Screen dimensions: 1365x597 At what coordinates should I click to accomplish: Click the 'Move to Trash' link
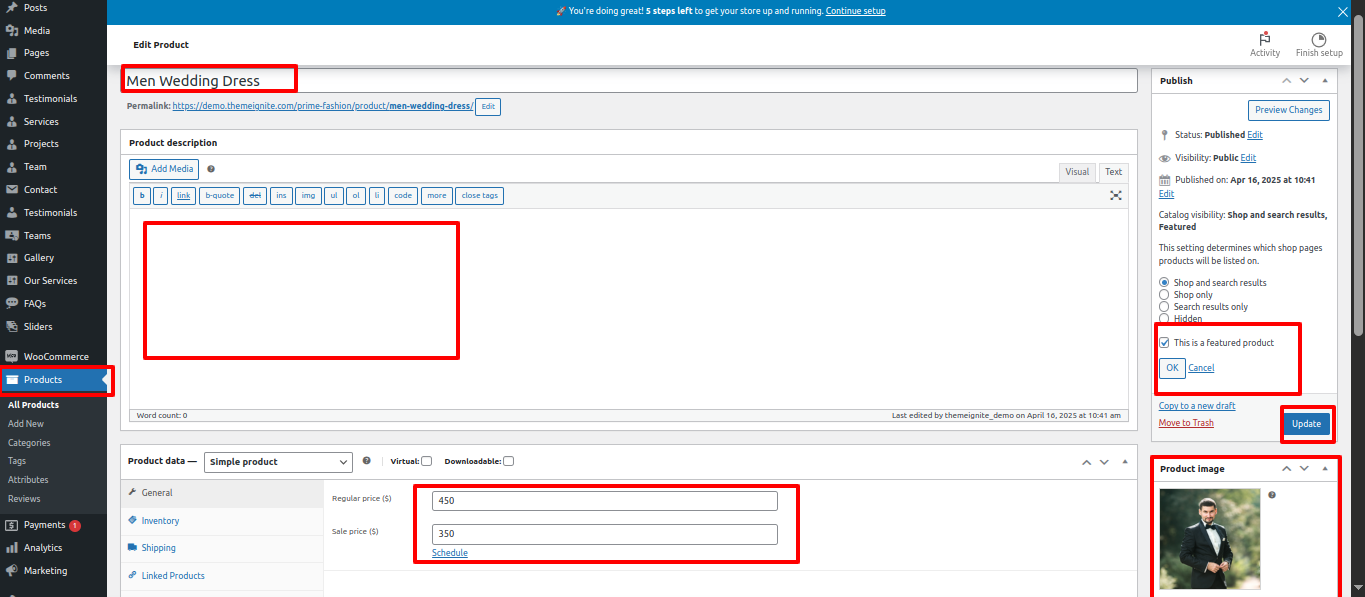tap(1186, 423)
